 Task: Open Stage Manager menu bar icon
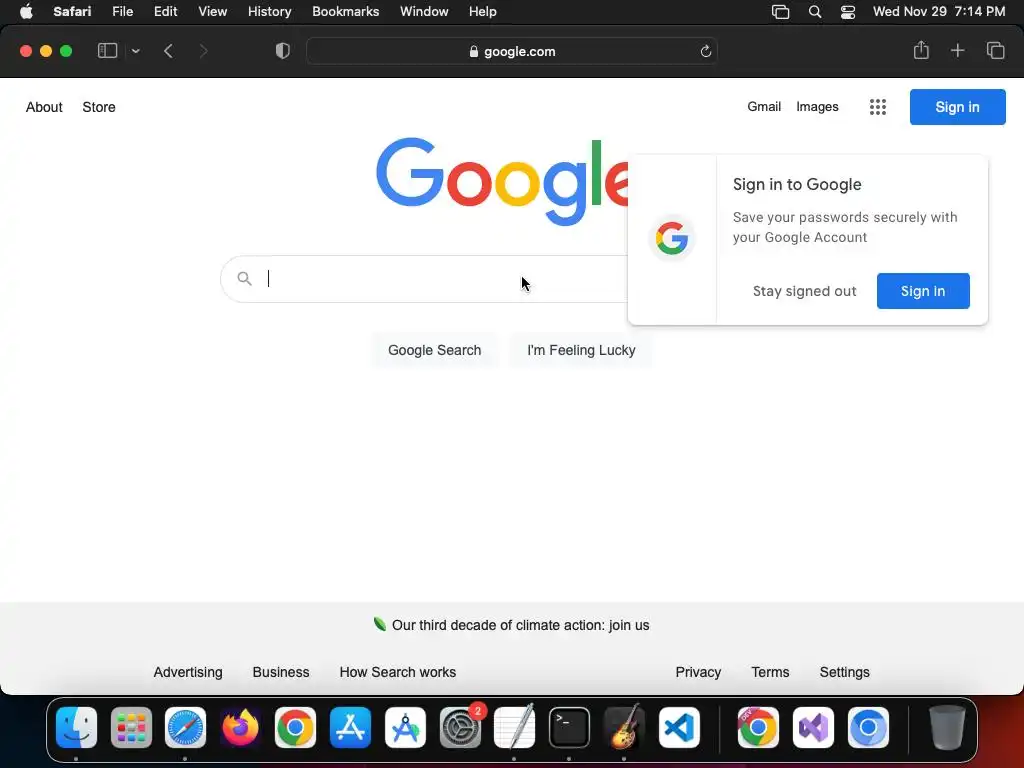(780, 12)
